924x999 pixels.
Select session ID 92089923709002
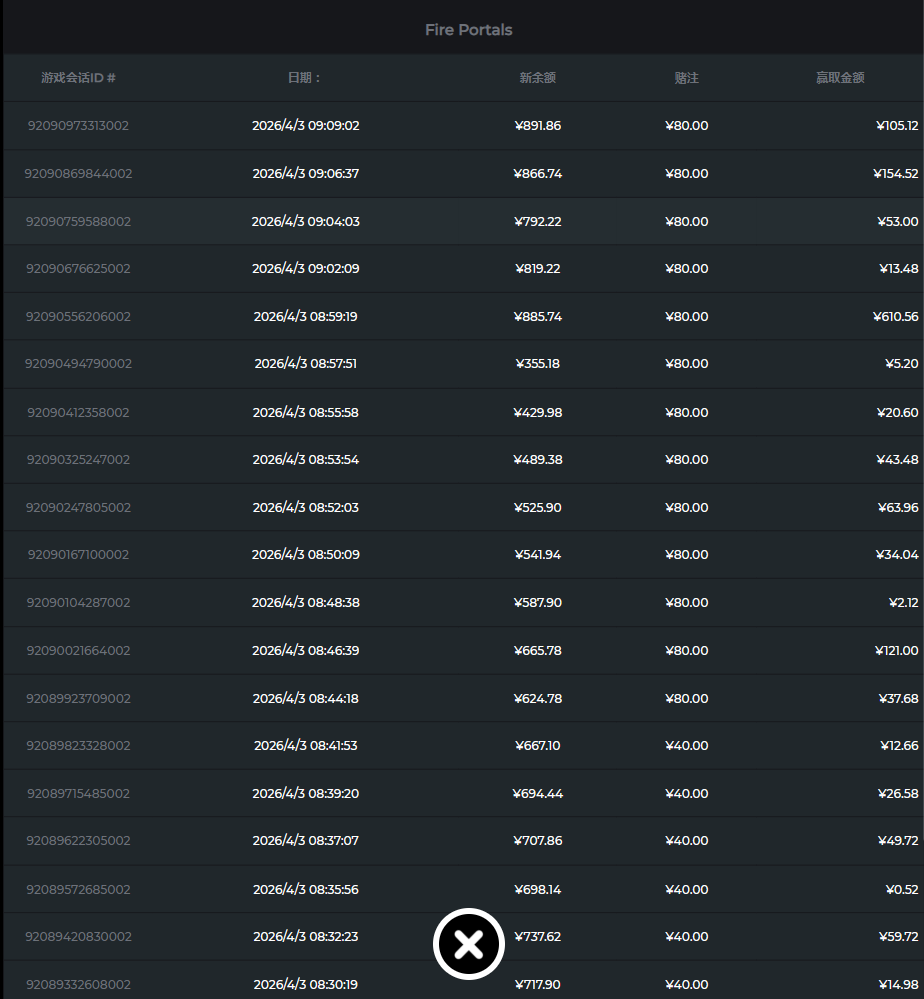coord(78,699)
